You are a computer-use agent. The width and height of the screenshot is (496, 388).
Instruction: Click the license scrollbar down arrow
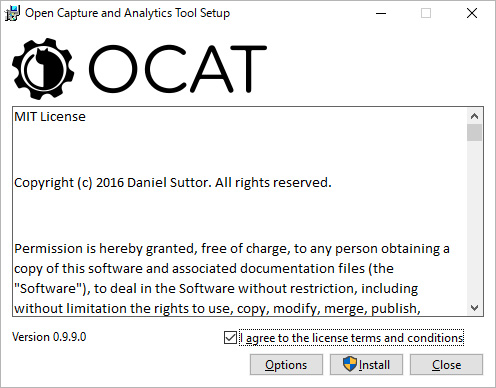point(474,307)
